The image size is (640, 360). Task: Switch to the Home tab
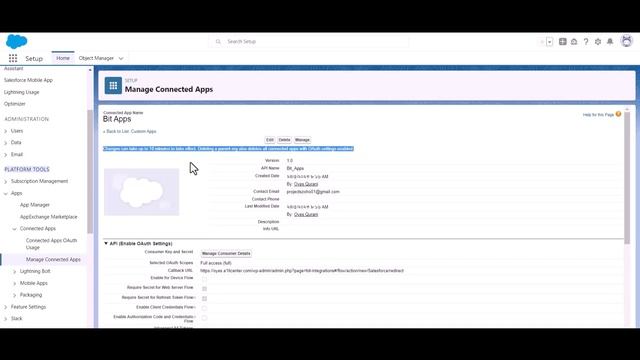(63, 58)
